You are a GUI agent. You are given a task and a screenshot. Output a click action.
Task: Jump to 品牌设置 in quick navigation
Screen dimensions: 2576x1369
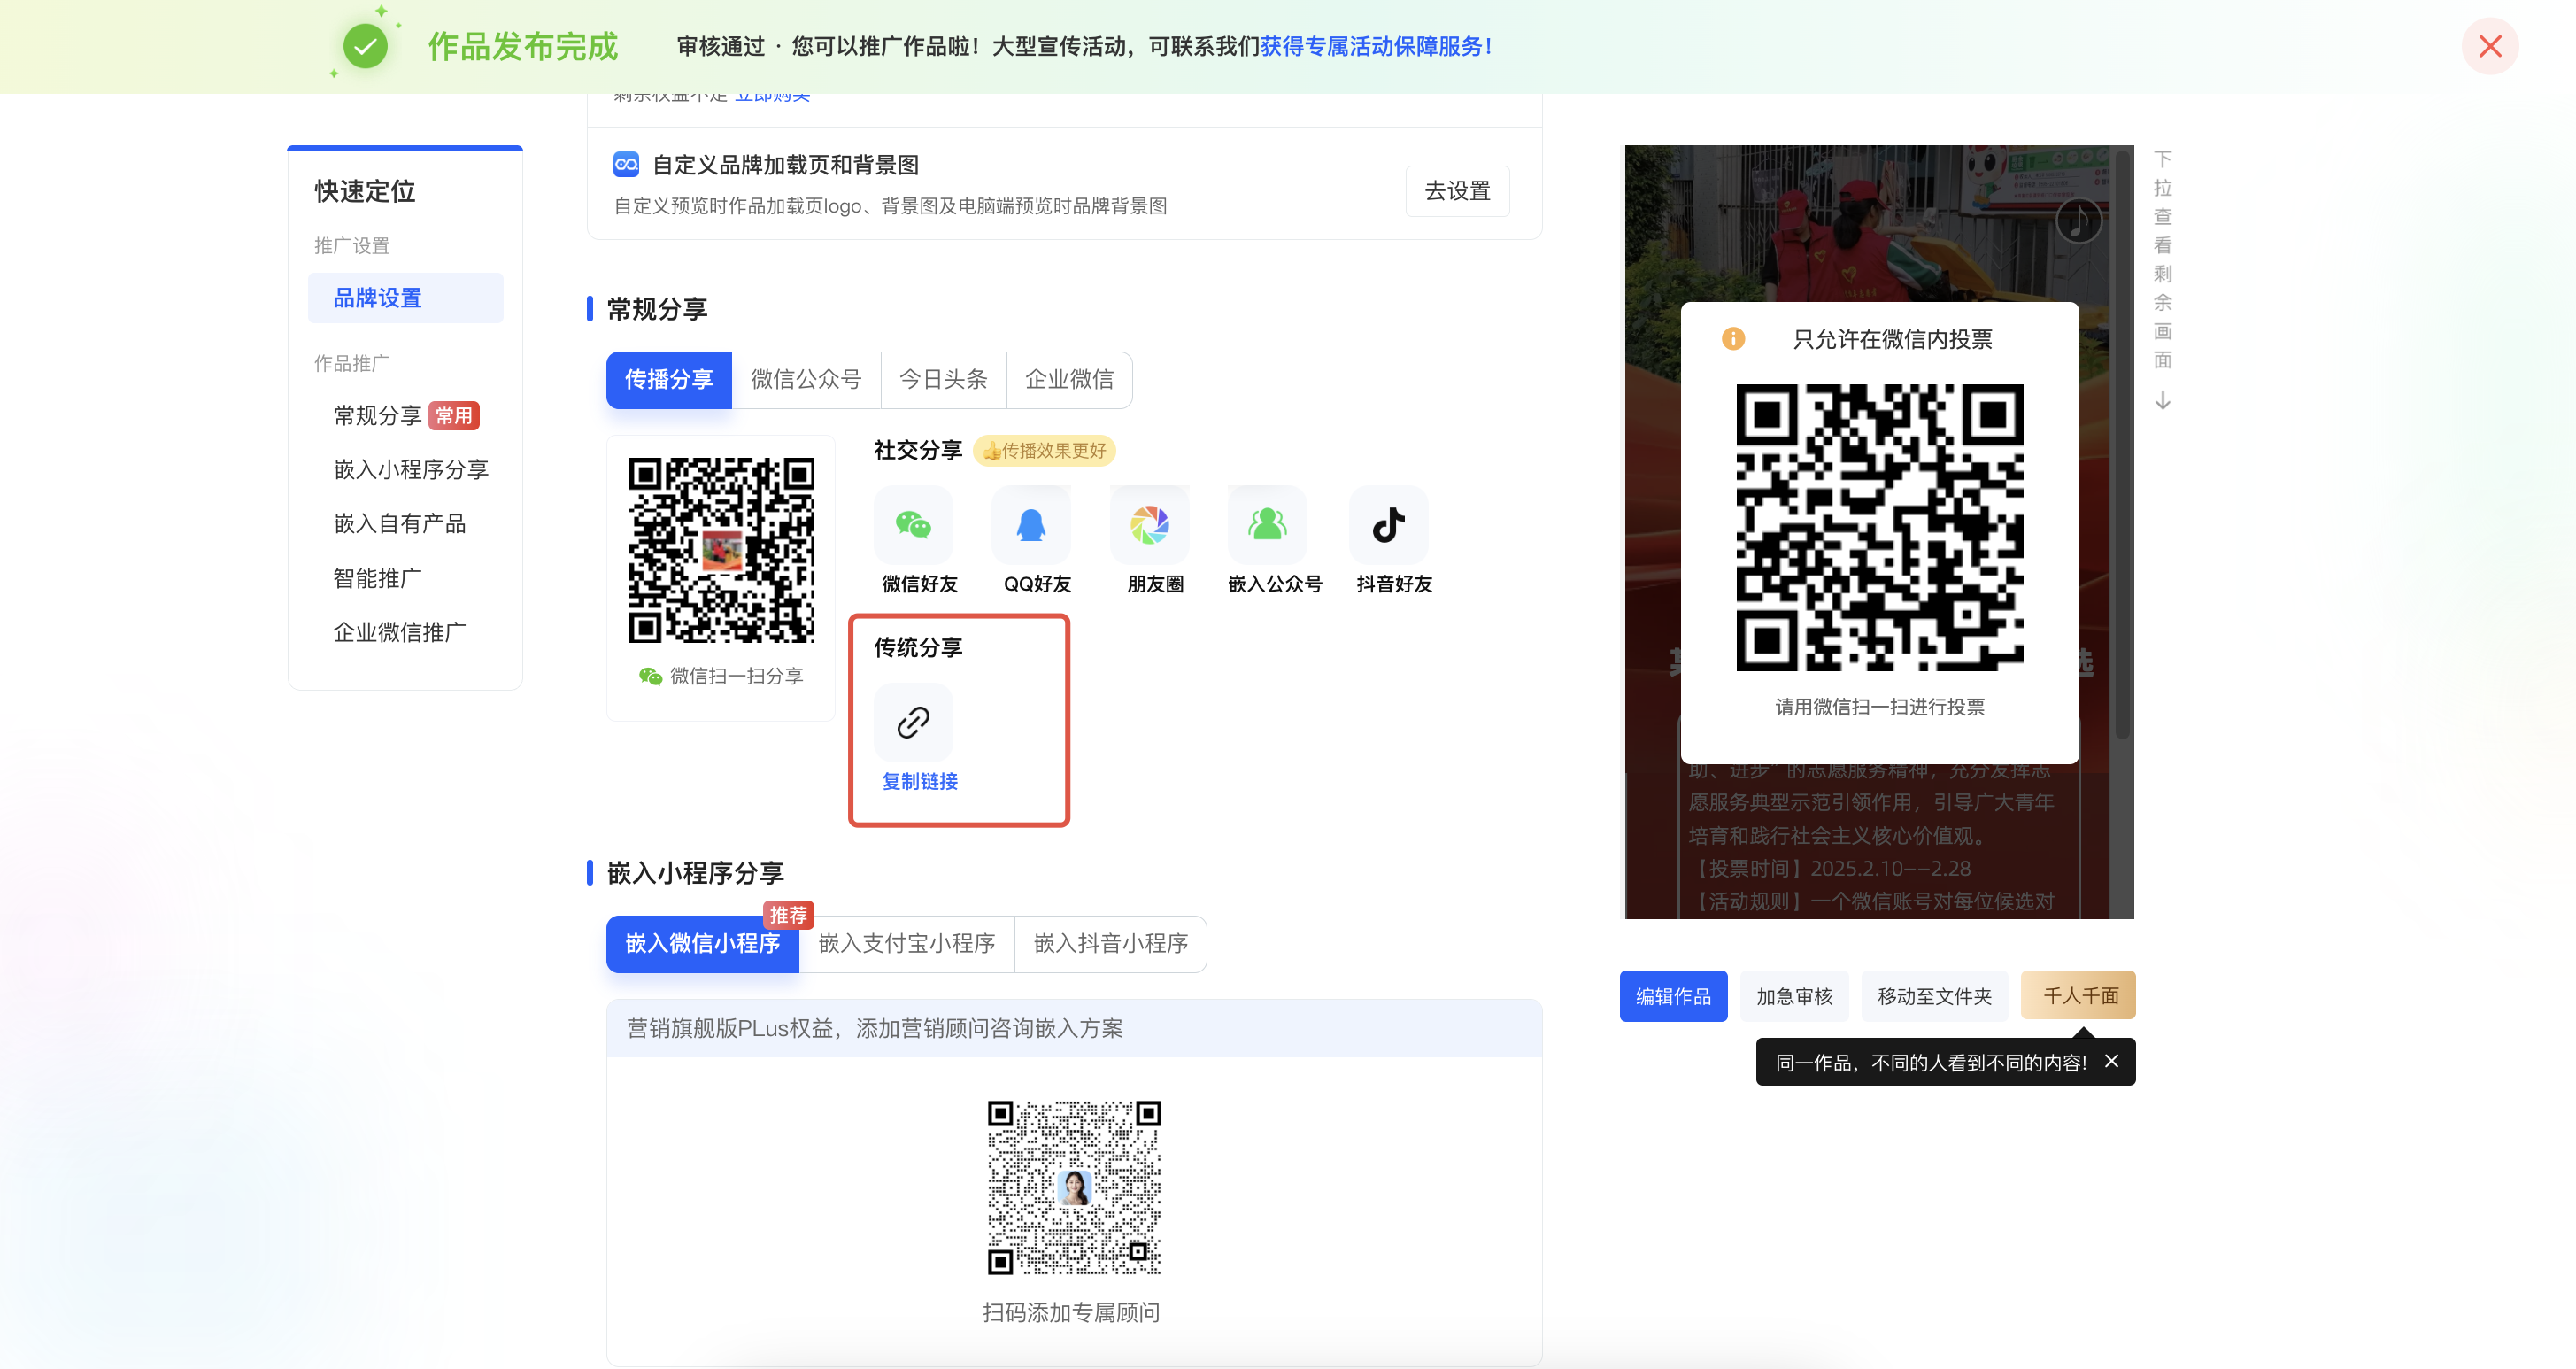(405, 298)
